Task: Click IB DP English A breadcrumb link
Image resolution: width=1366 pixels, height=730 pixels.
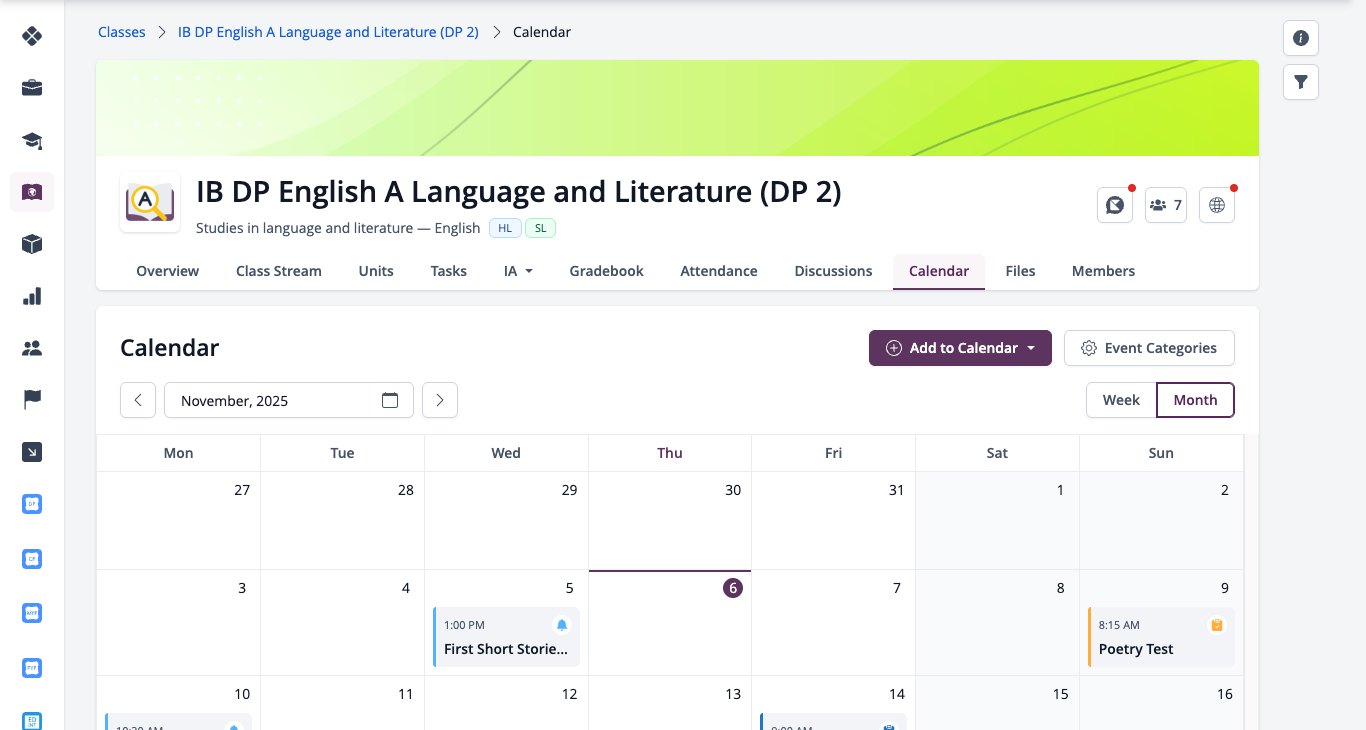Action: (328, 32)
